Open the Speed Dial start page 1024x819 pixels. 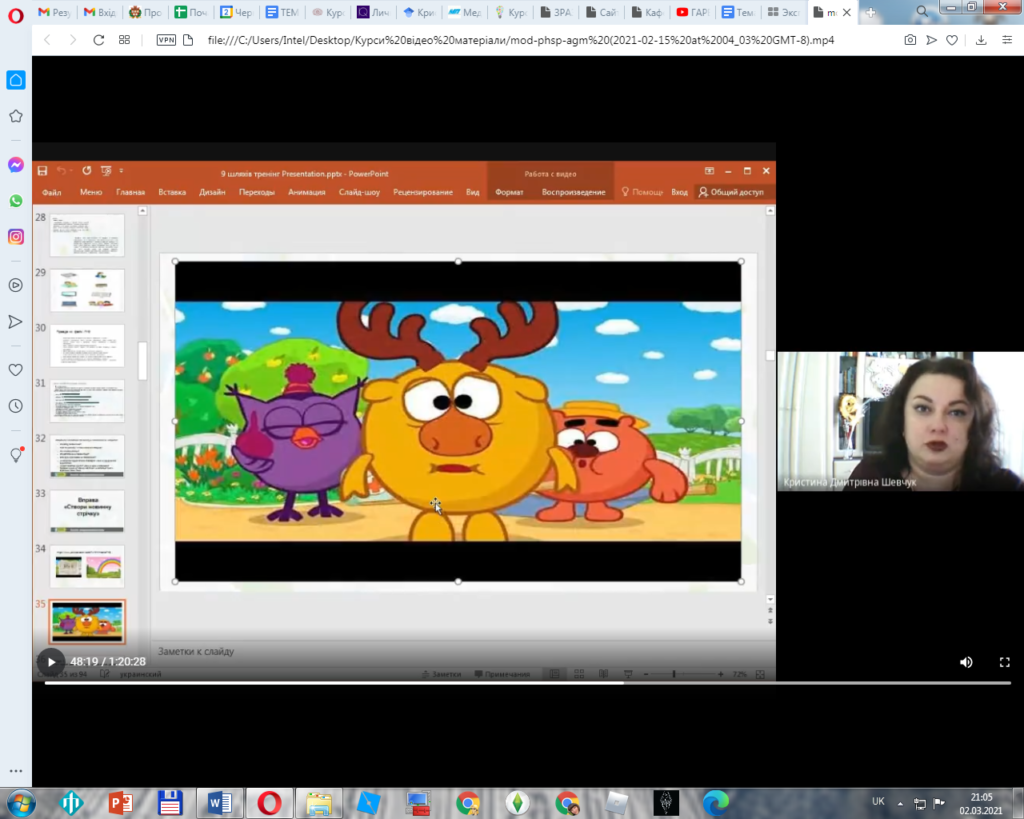pos(124,40)
